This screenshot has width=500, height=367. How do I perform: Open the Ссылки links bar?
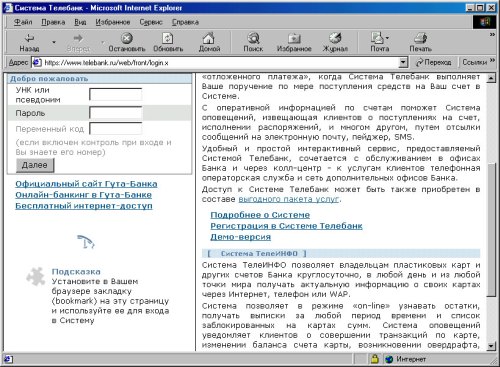coord(474,62)
